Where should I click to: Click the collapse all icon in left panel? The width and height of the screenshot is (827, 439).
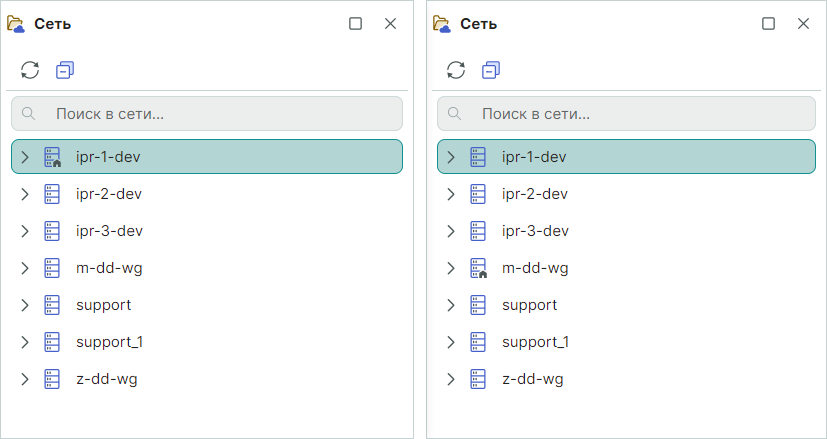[x=65, y=70]
